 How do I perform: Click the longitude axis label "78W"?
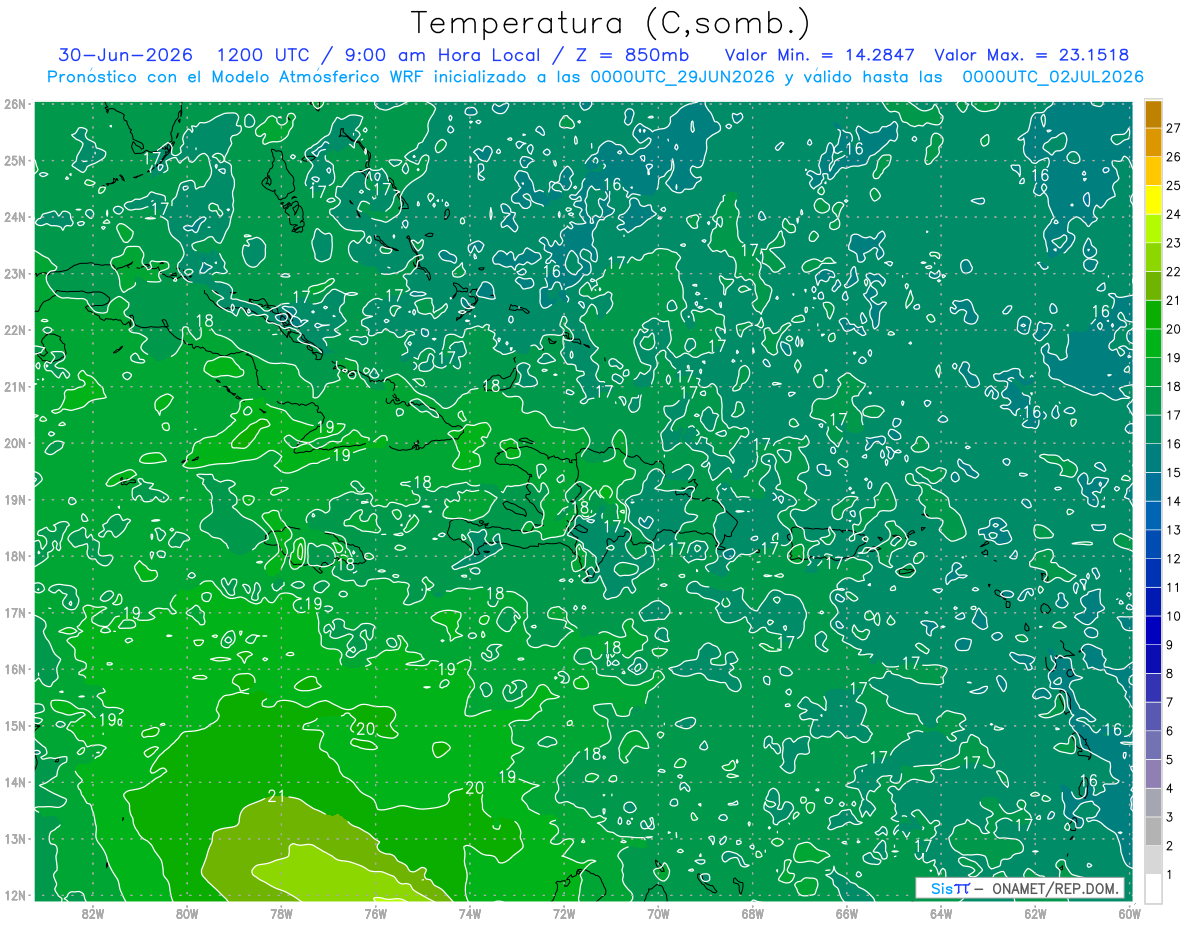(281, 913)
